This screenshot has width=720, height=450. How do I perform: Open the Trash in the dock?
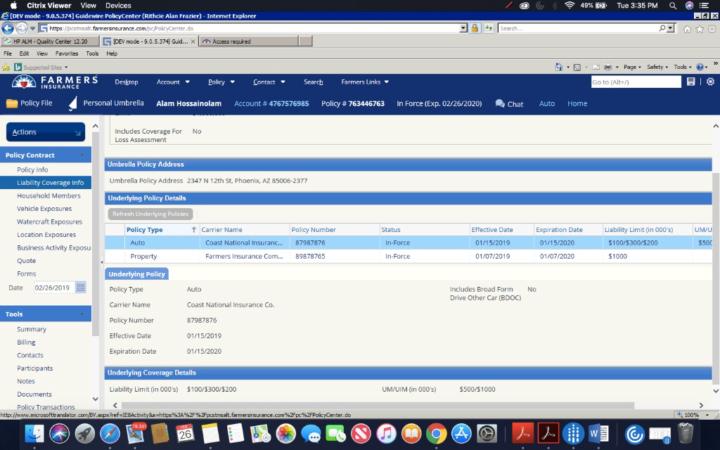point(686,433)
